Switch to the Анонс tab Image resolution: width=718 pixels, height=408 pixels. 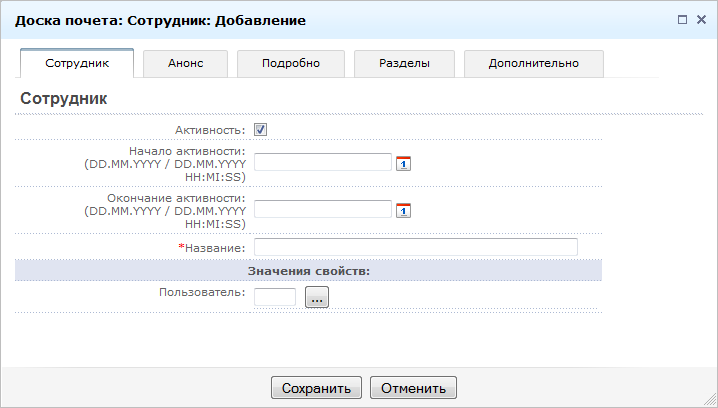[x=185, y=63]
